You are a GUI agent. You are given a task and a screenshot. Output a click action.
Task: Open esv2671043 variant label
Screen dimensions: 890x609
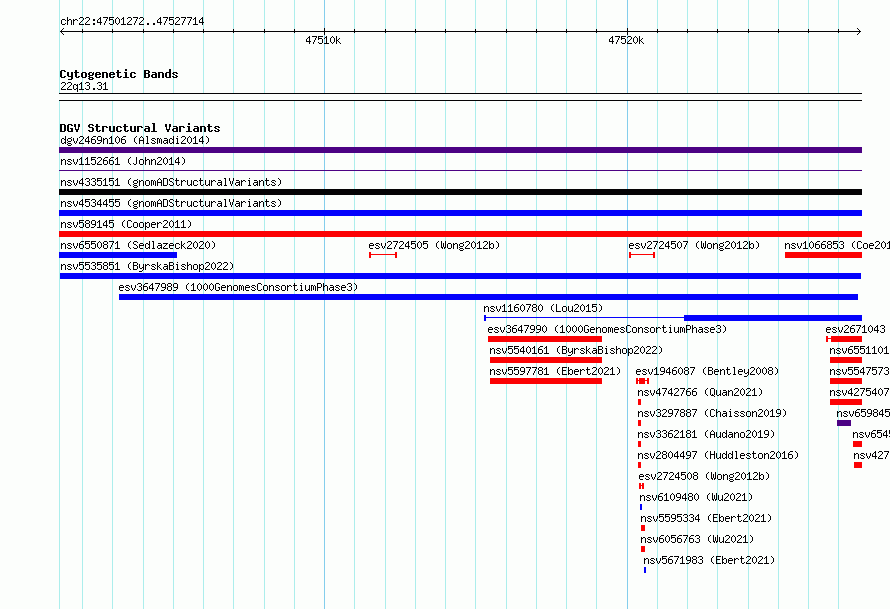pos(855,329)
